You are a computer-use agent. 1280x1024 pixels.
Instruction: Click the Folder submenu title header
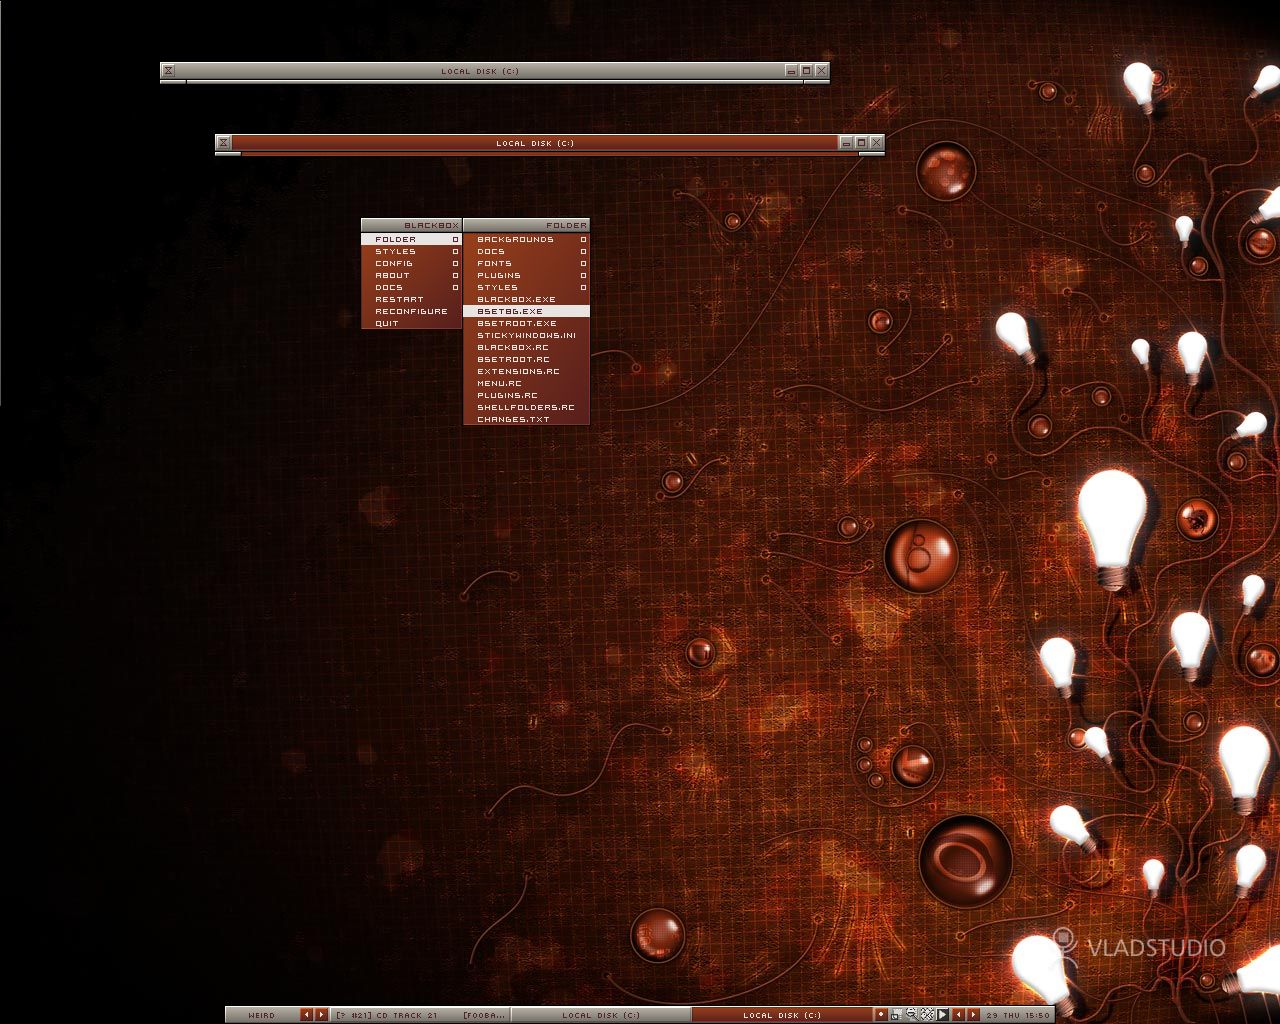click(x=526, y=225)
